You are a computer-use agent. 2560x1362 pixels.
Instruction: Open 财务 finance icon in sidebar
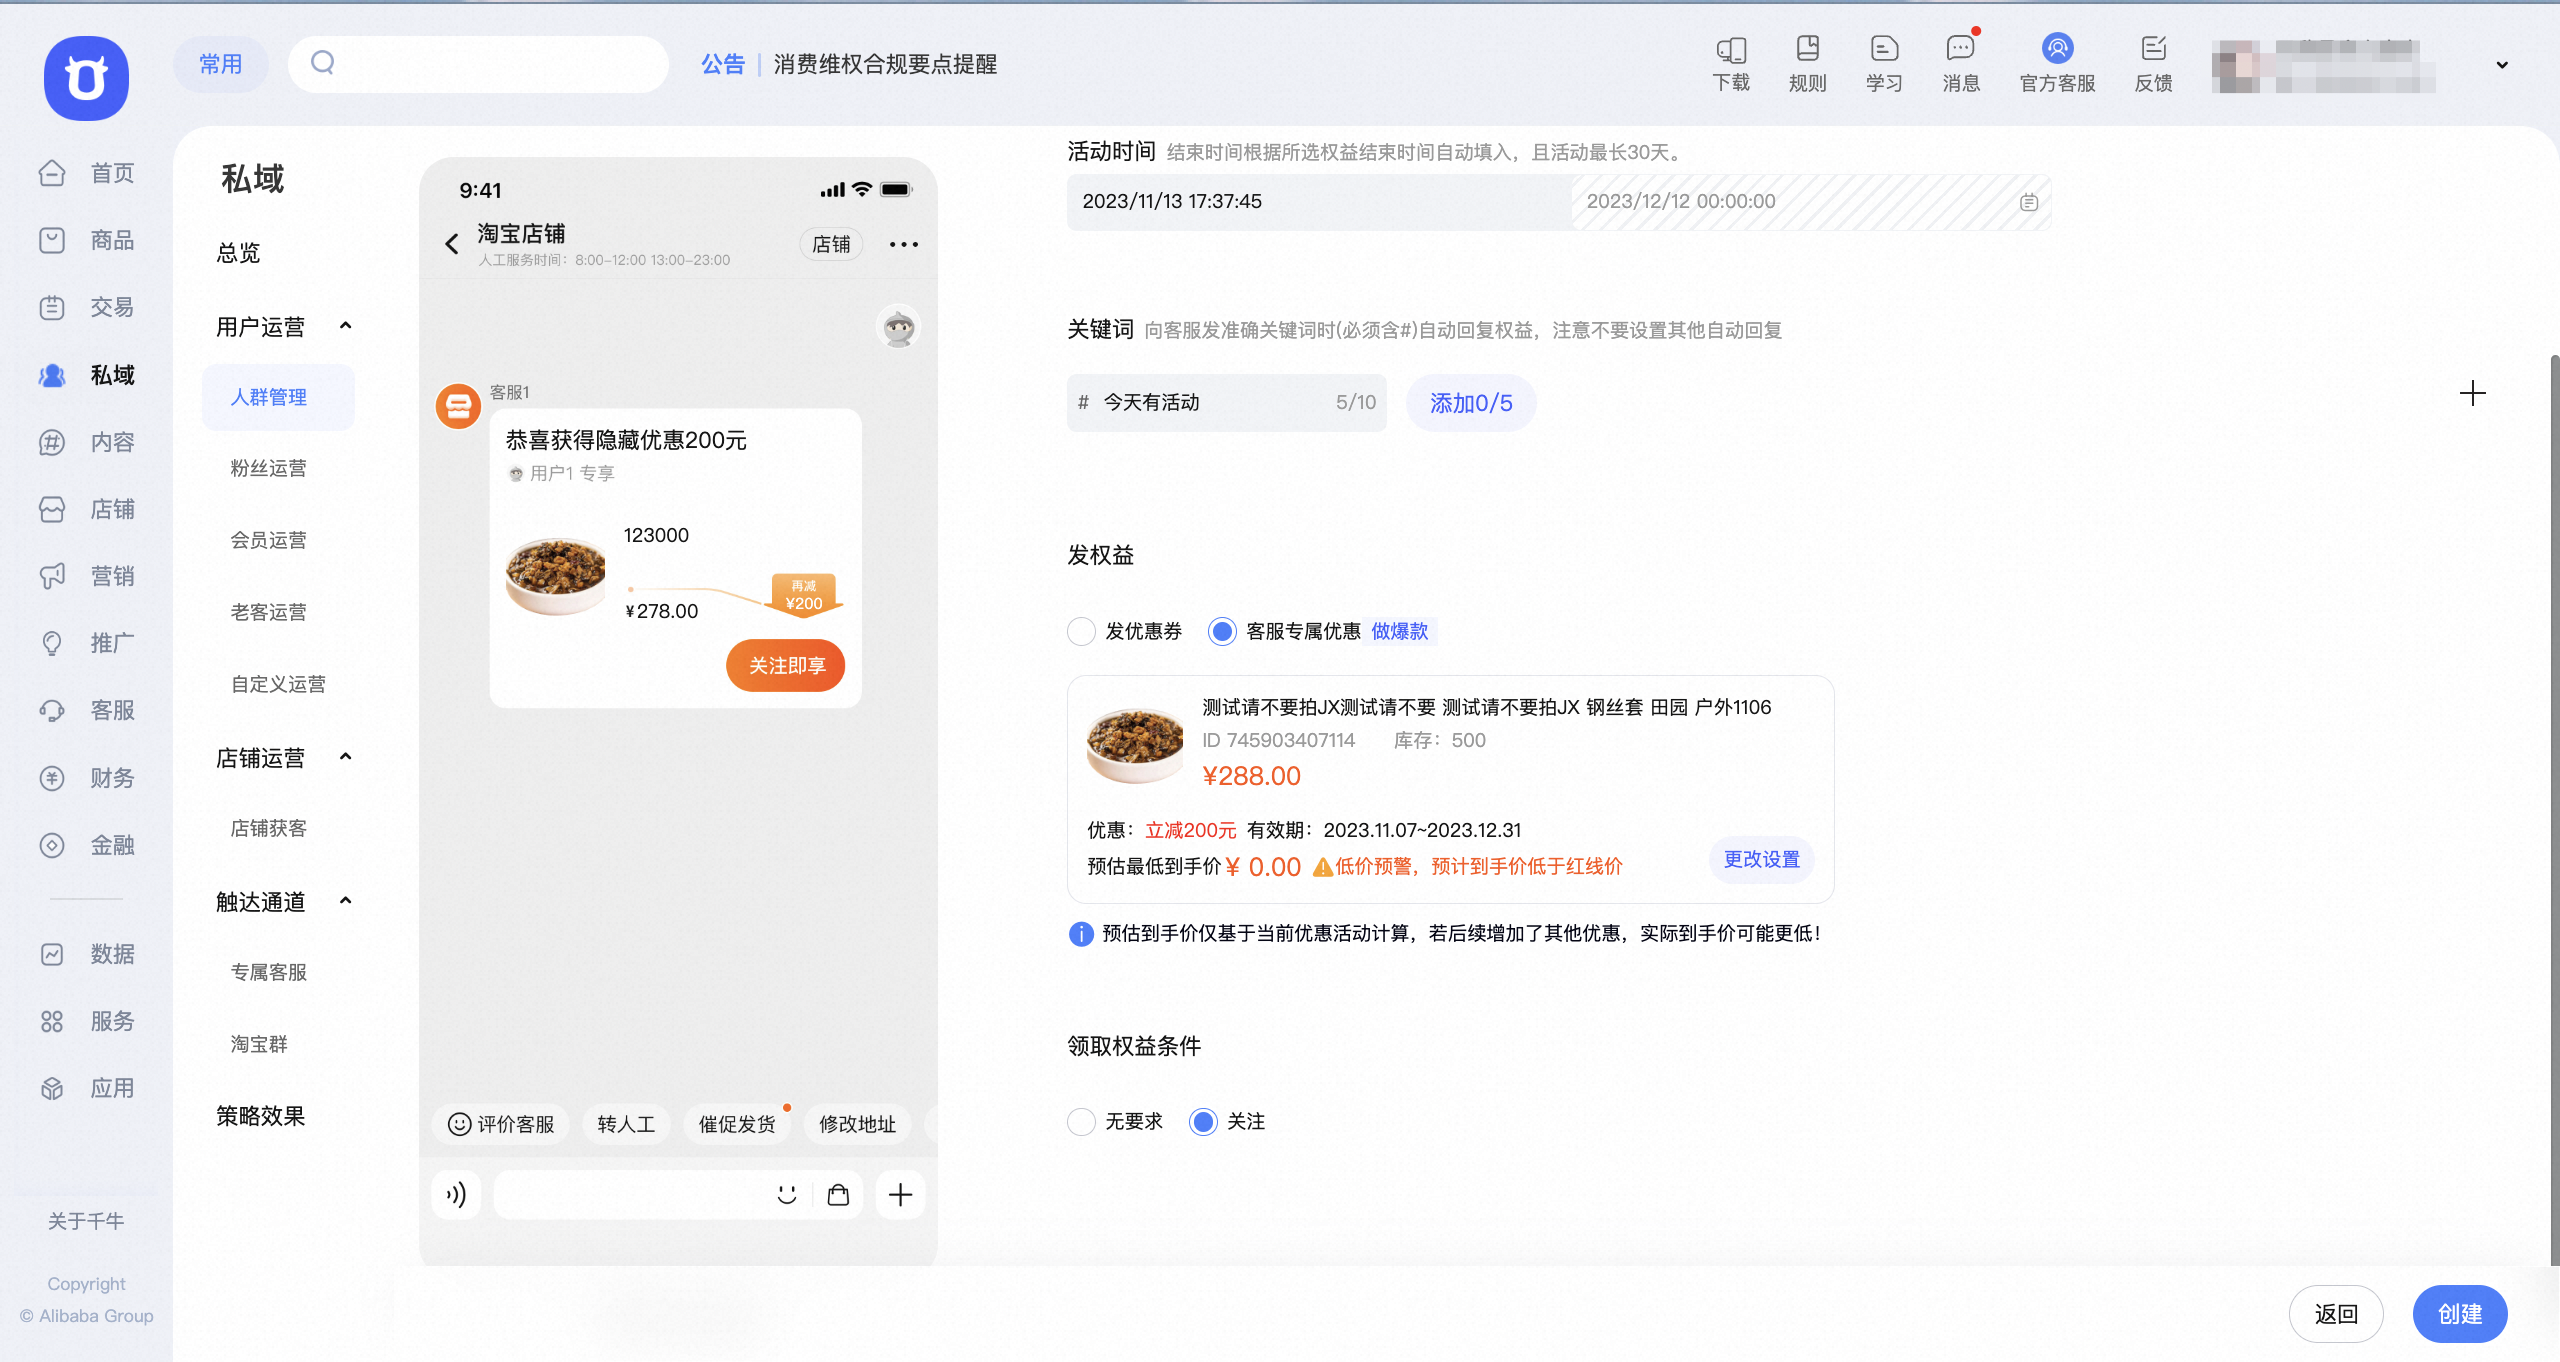pos(52,778)
